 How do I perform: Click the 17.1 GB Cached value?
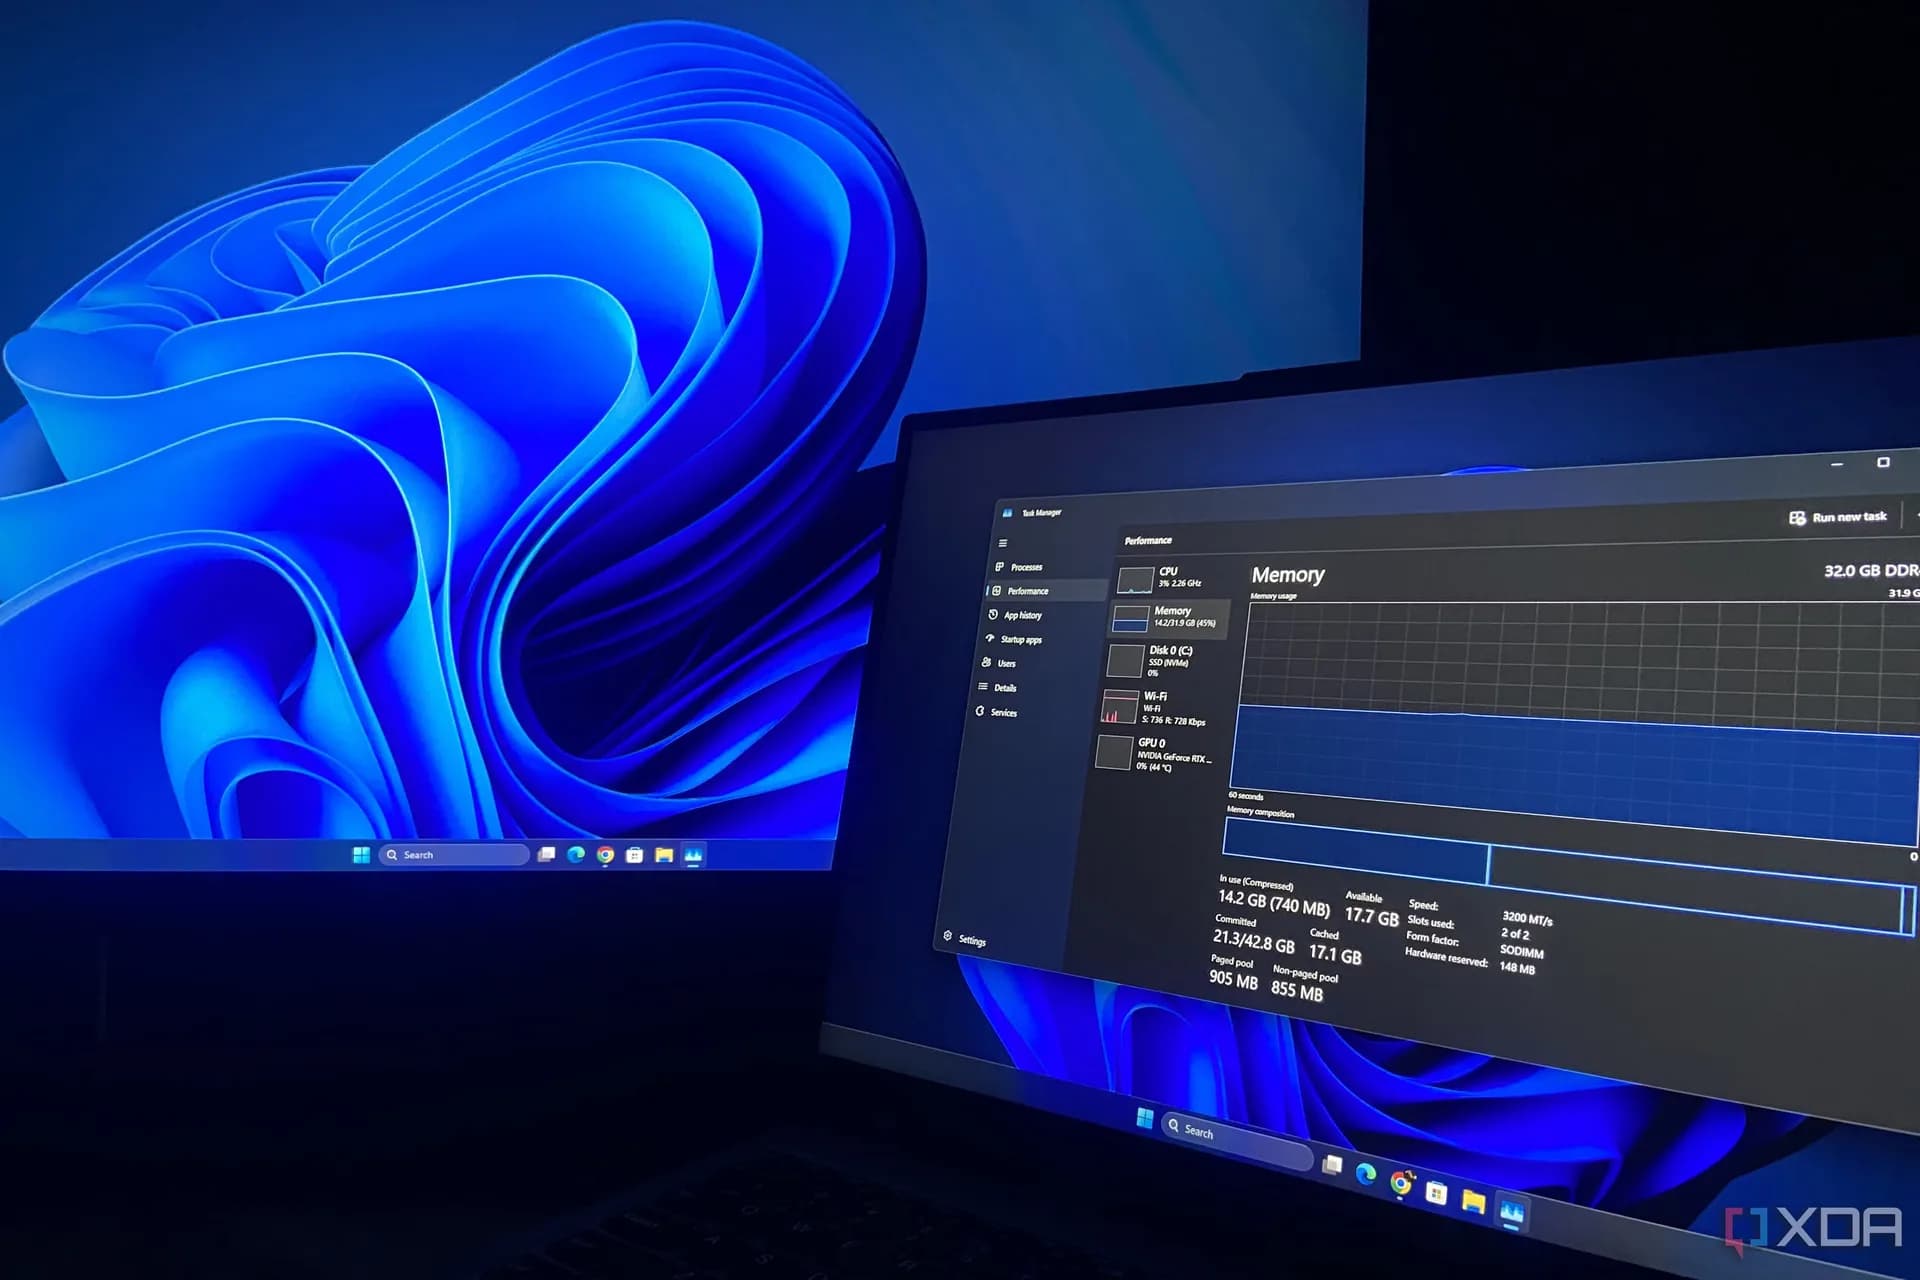(x=1335, y=954)
